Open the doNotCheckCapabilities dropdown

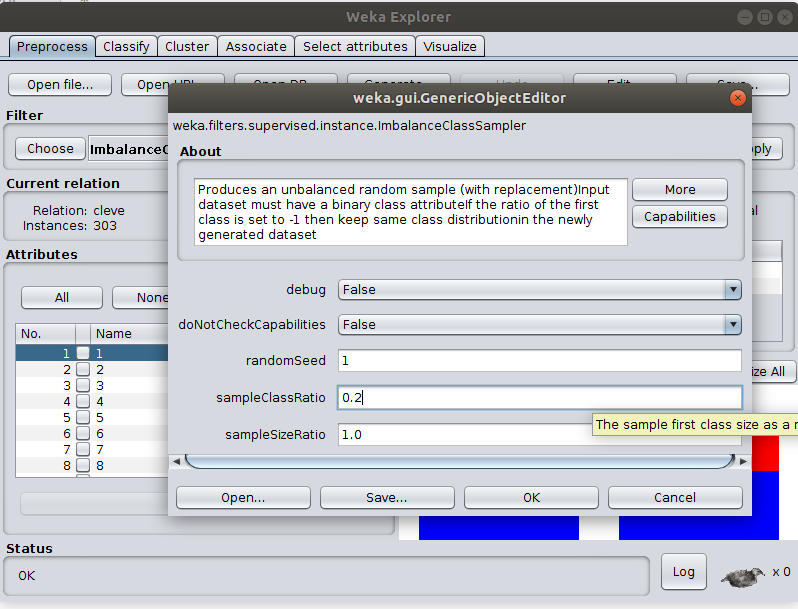(539, 325)
